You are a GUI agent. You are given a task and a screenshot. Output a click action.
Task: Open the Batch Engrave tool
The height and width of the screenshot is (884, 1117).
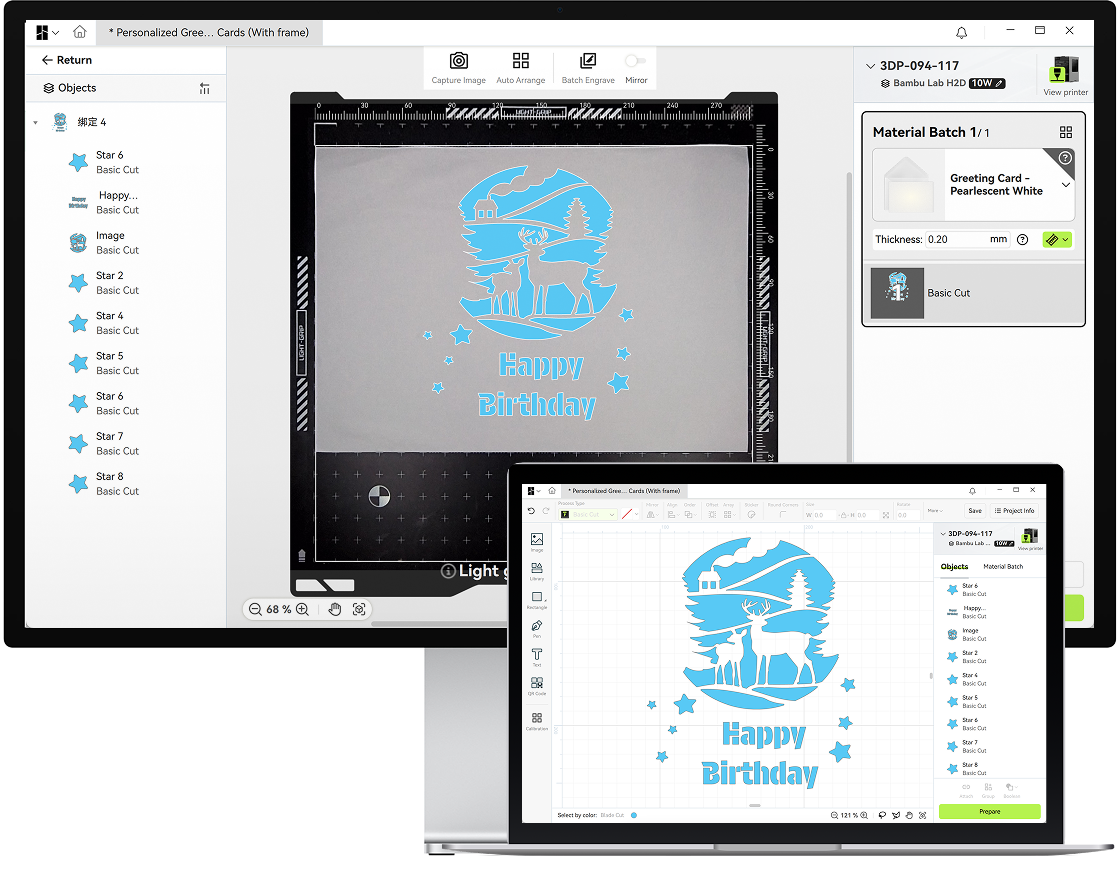(587, 62)
